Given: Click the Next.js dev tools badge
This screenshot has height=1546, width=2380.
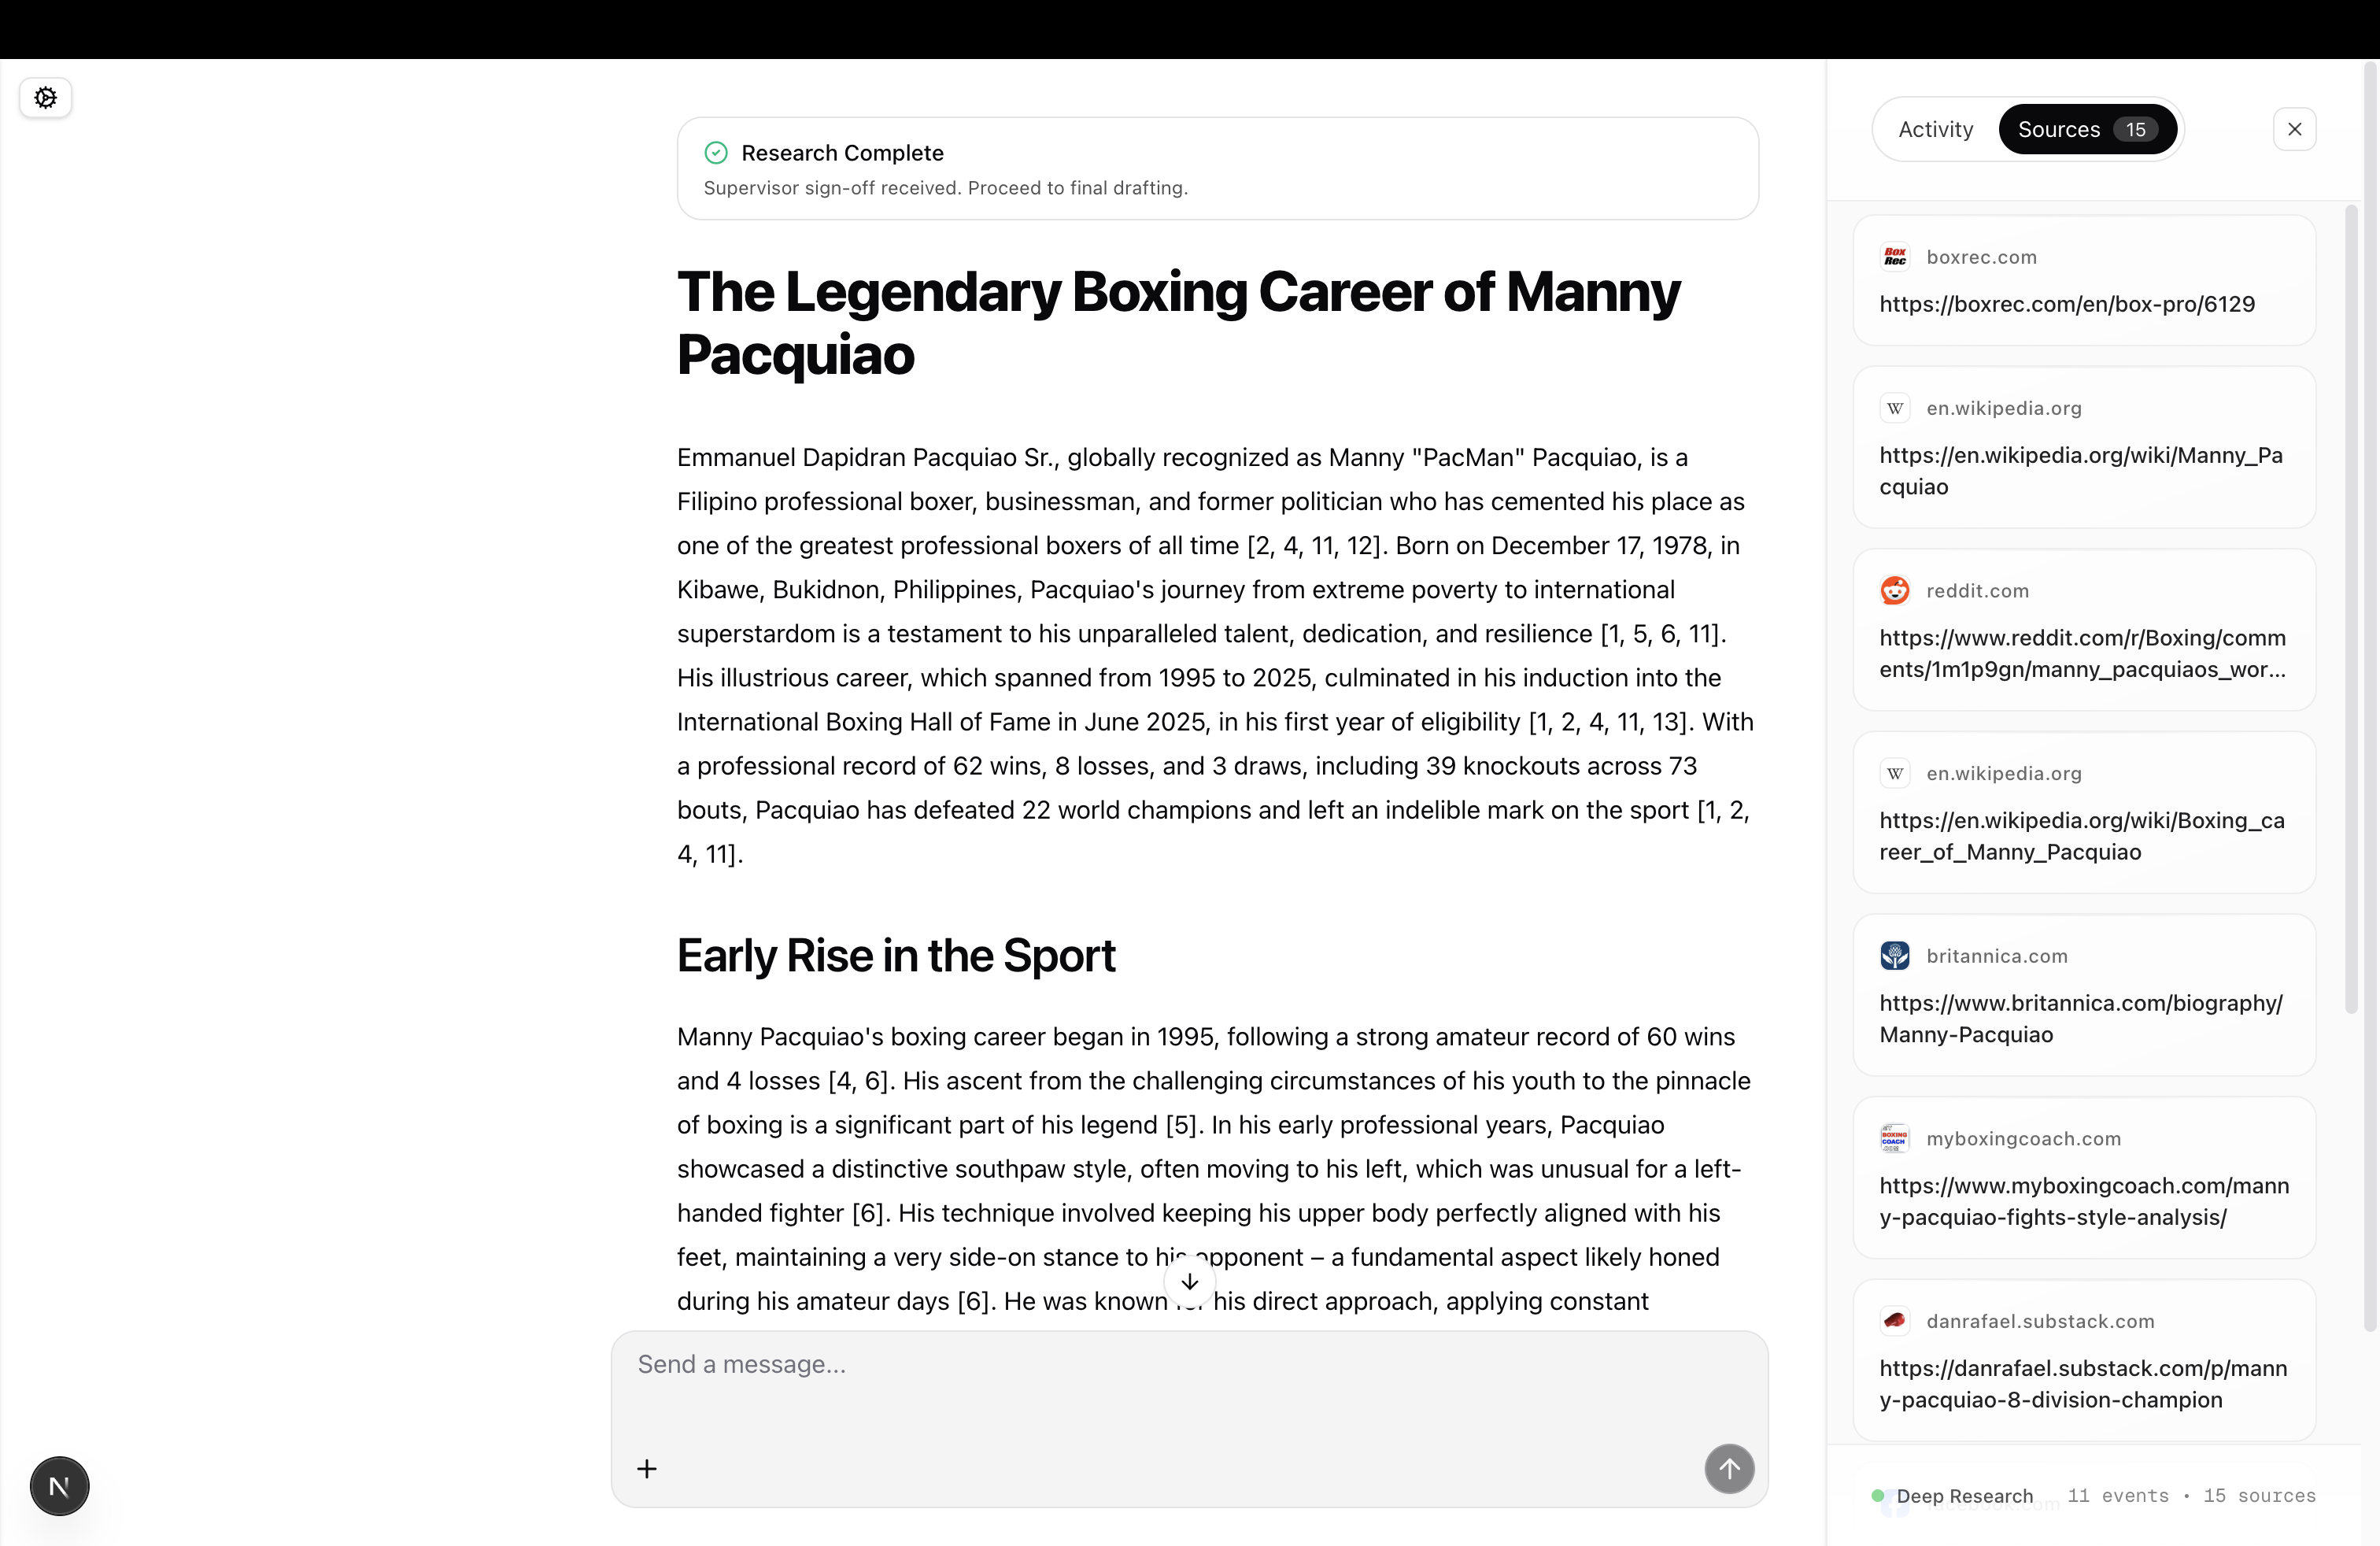Looking at the screenshot, I should pos(59,1486).
